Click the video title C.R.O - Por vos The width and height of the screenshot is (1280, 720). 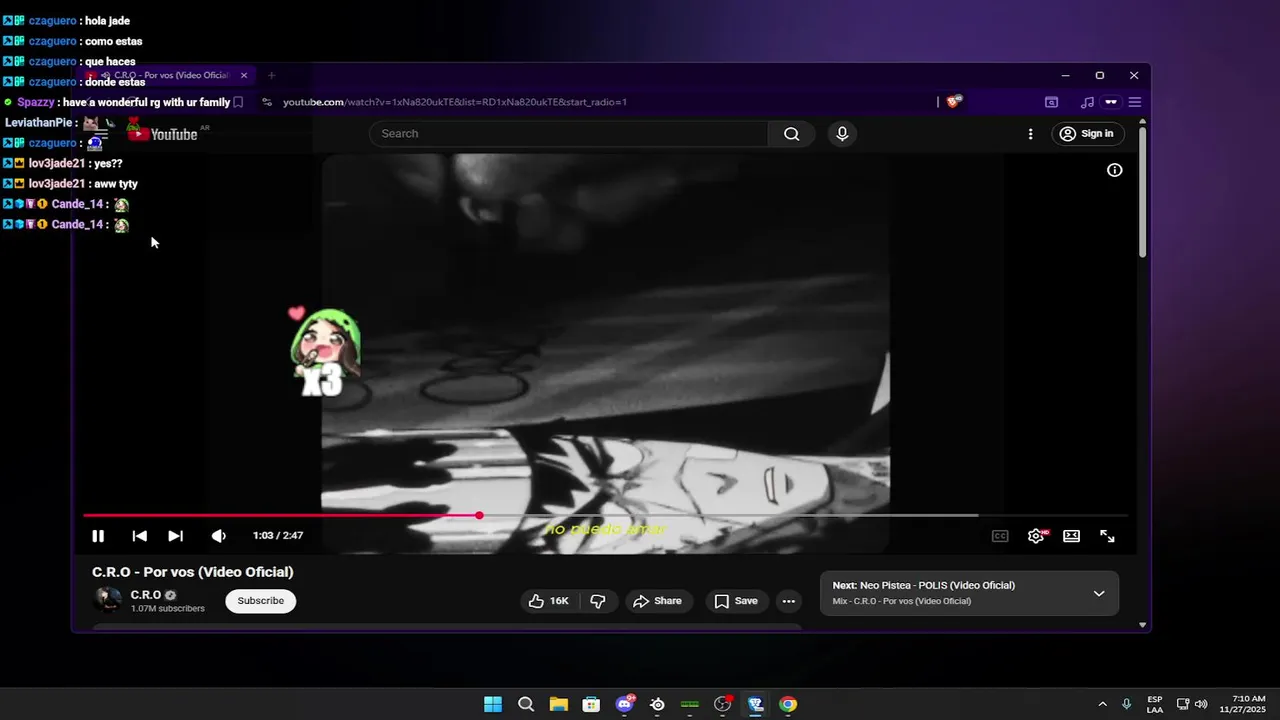pyautogui.click(x=193, y=572)
